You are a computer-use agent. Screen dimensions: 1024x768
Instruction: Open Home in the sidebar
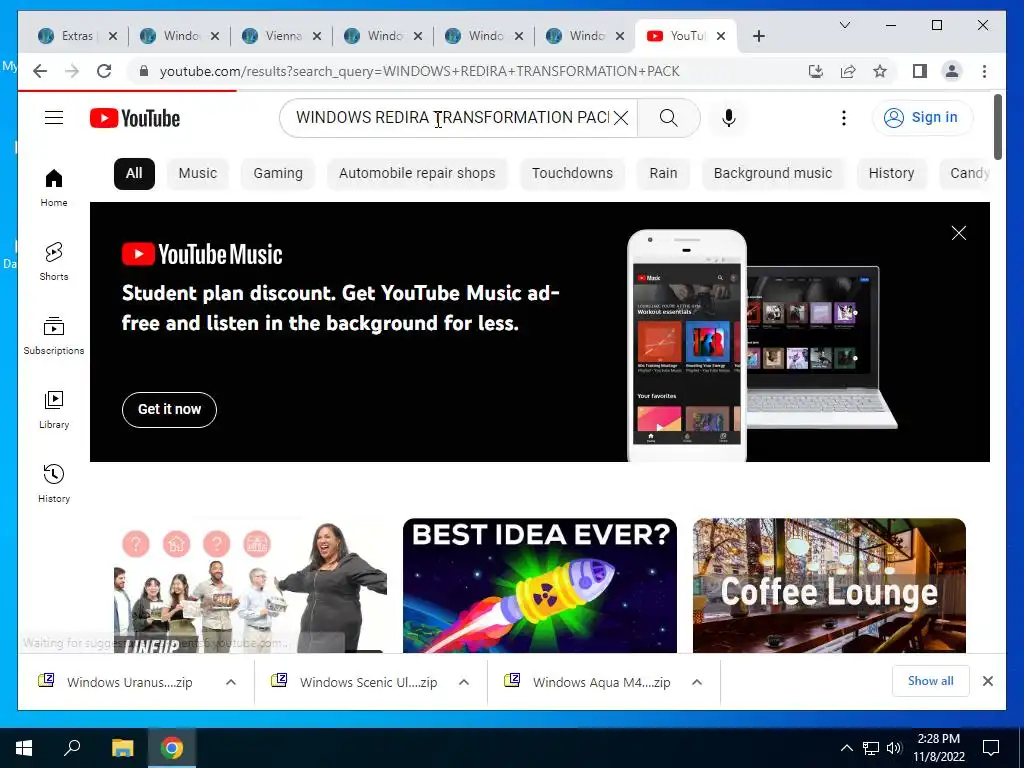[54, 188]
